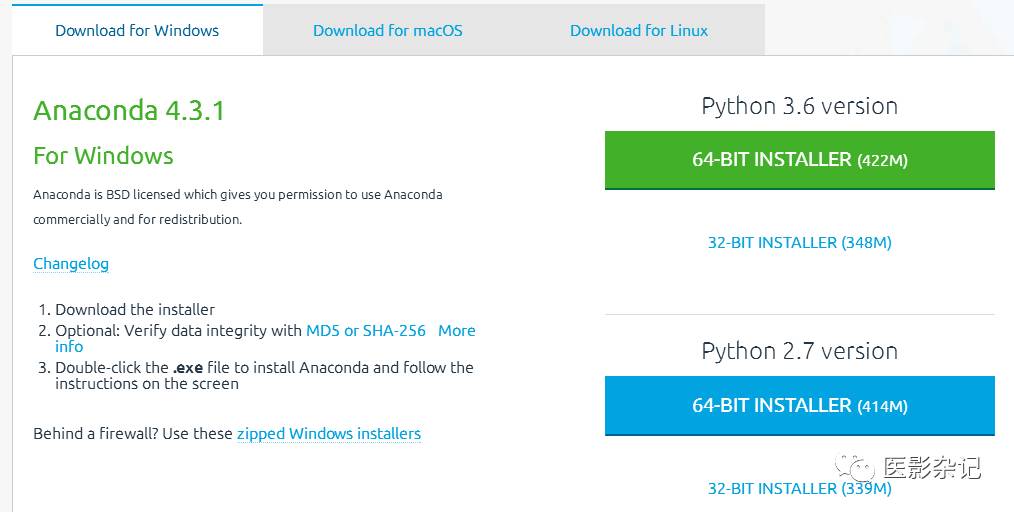The image size is (1014, 512).
Task: Click the green For Windows heading
Action: pos(103,156)
